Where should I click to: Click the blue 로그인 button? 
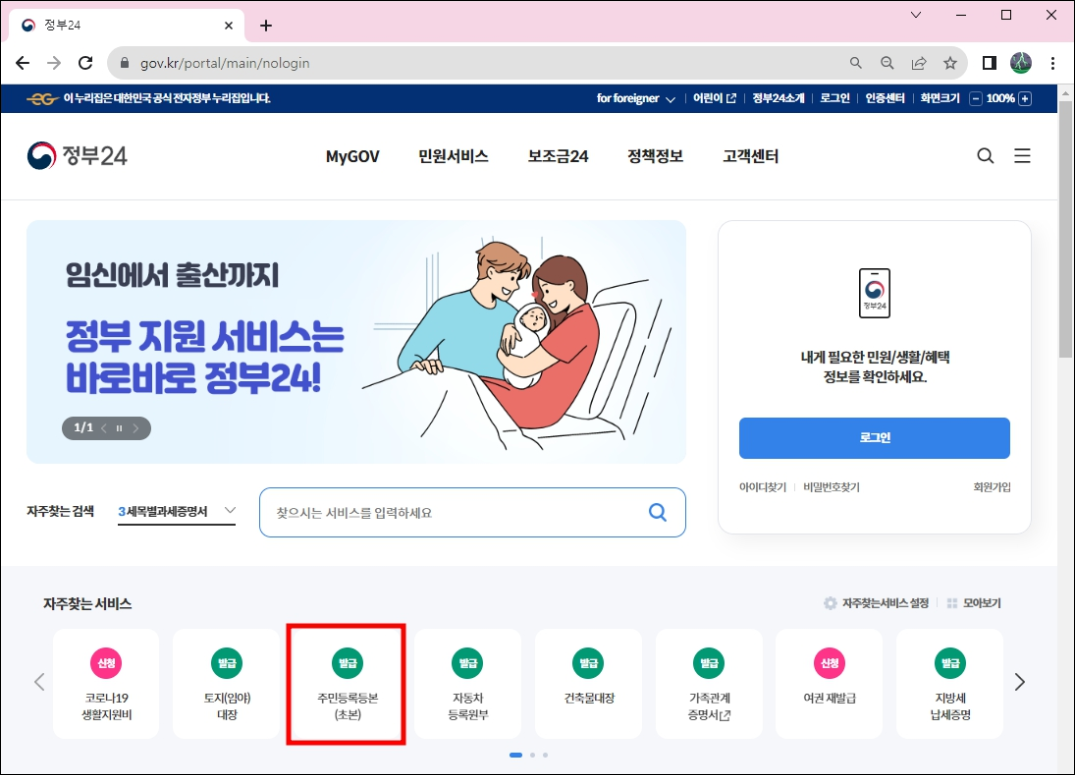(874, 438)
